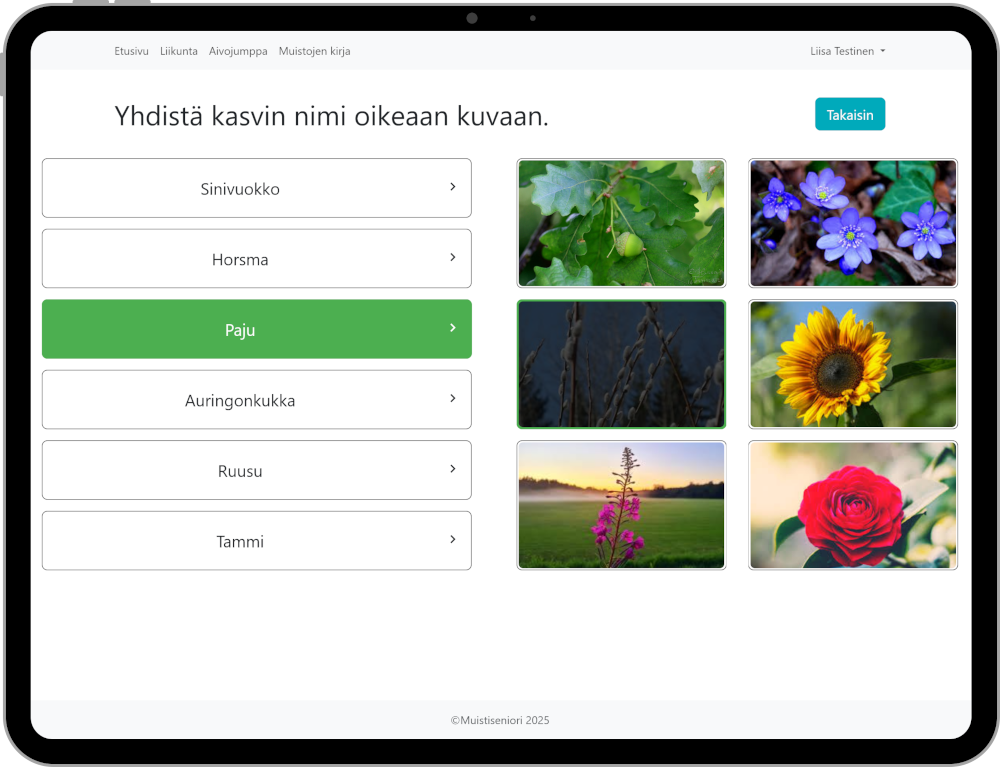This screenshot has height=767, width=1000.
Task: Click the chevron on the green Paju row
Action: click(x=452, y=328)
